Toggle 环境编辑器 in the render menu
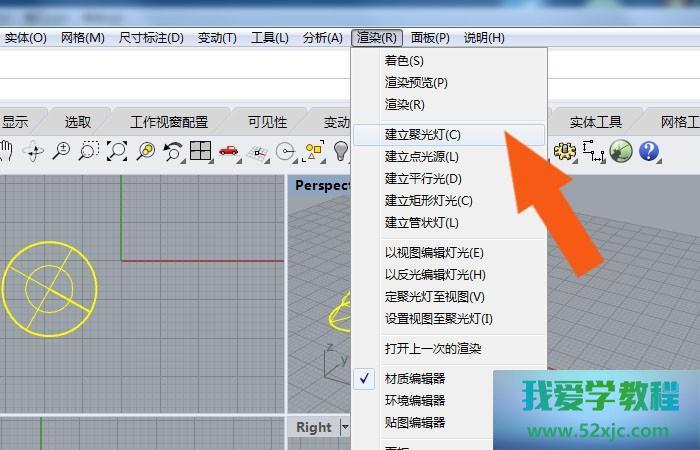This screenshot has height=450, width=700. 415,400
